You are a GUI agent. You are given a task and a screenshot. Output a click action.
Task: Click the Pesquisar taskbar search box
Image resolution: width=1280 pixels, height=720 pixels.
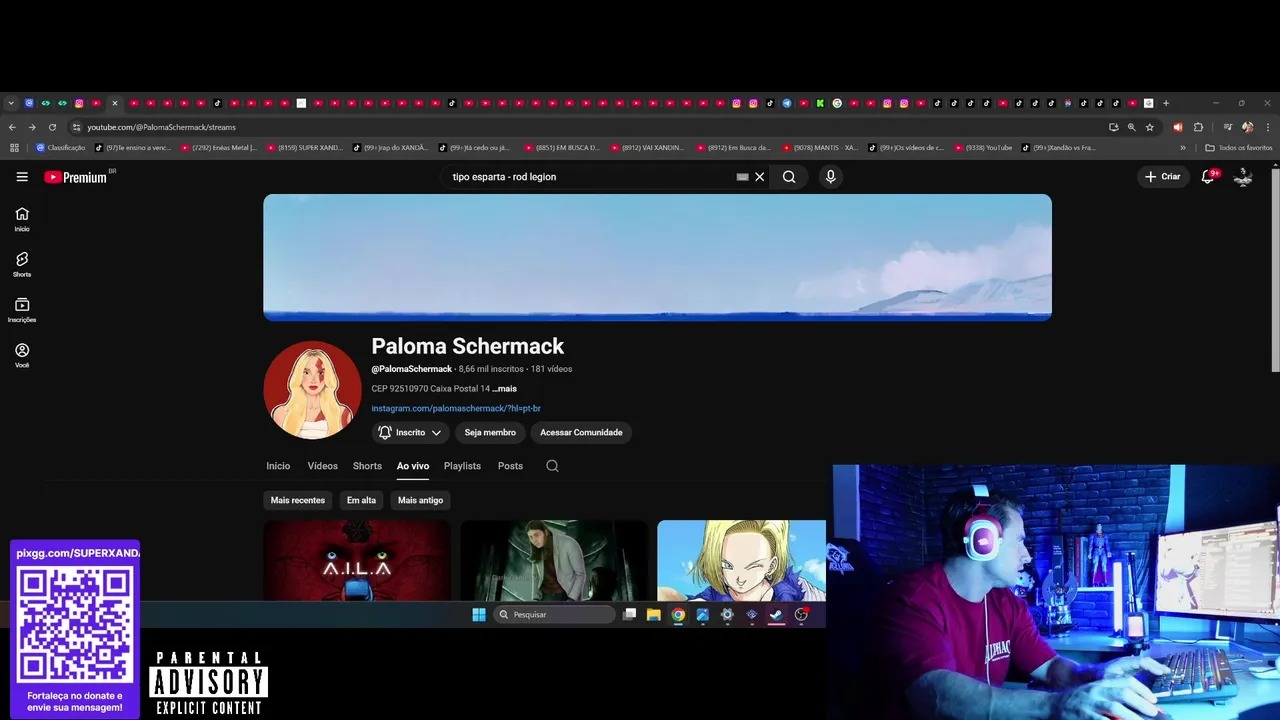[554, 615]
